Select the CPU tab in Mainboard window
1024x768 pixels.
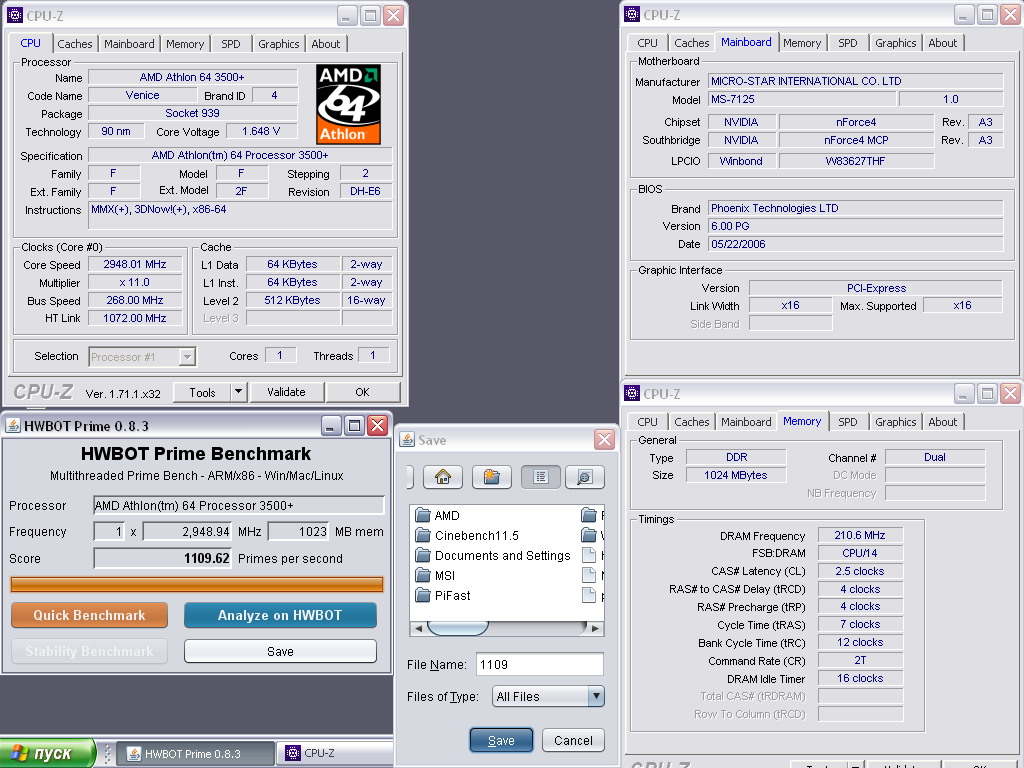click(x=647, y=43)
